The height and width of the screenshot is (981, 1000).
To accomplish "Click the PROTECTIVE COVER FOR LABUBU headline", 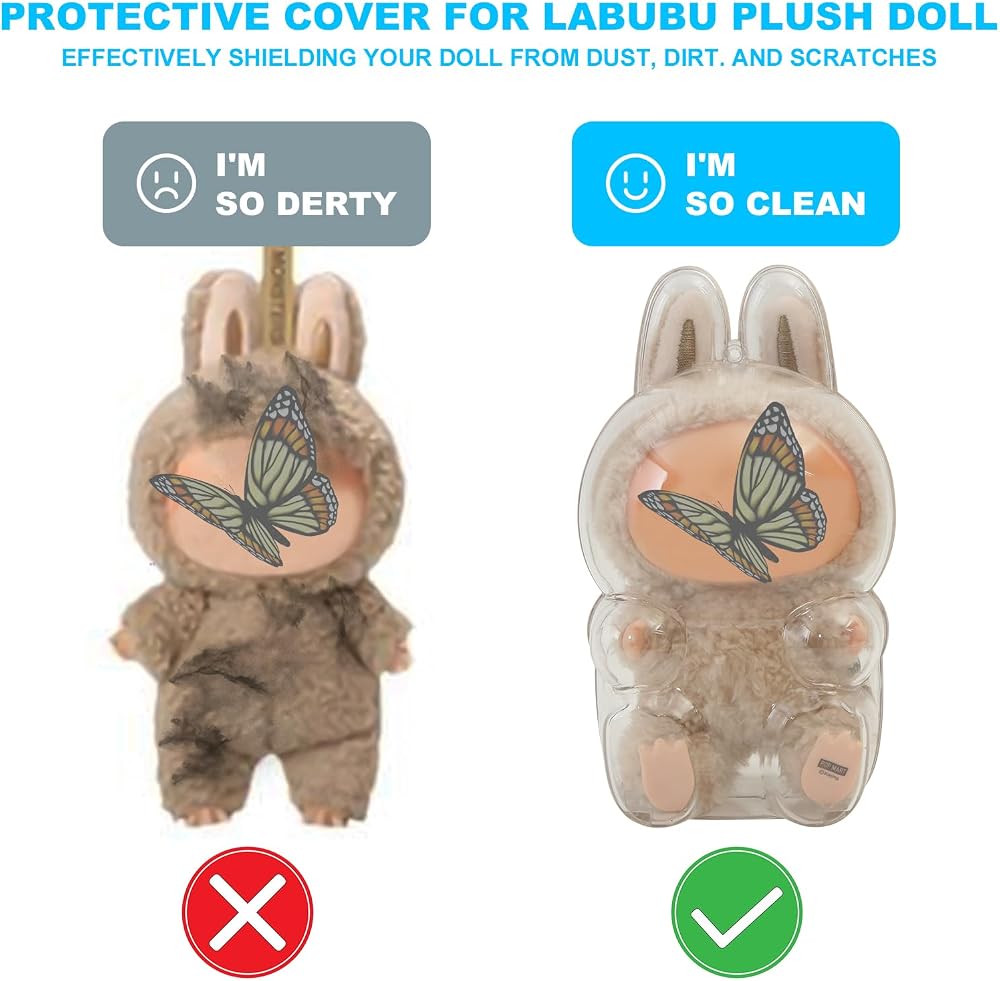I will [x=500, y=18].
